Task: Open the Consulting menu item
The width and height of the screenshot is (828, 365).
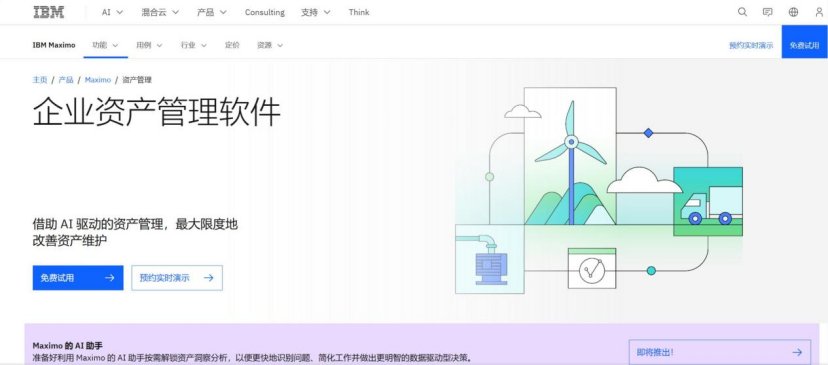Action: coord(265,12)
